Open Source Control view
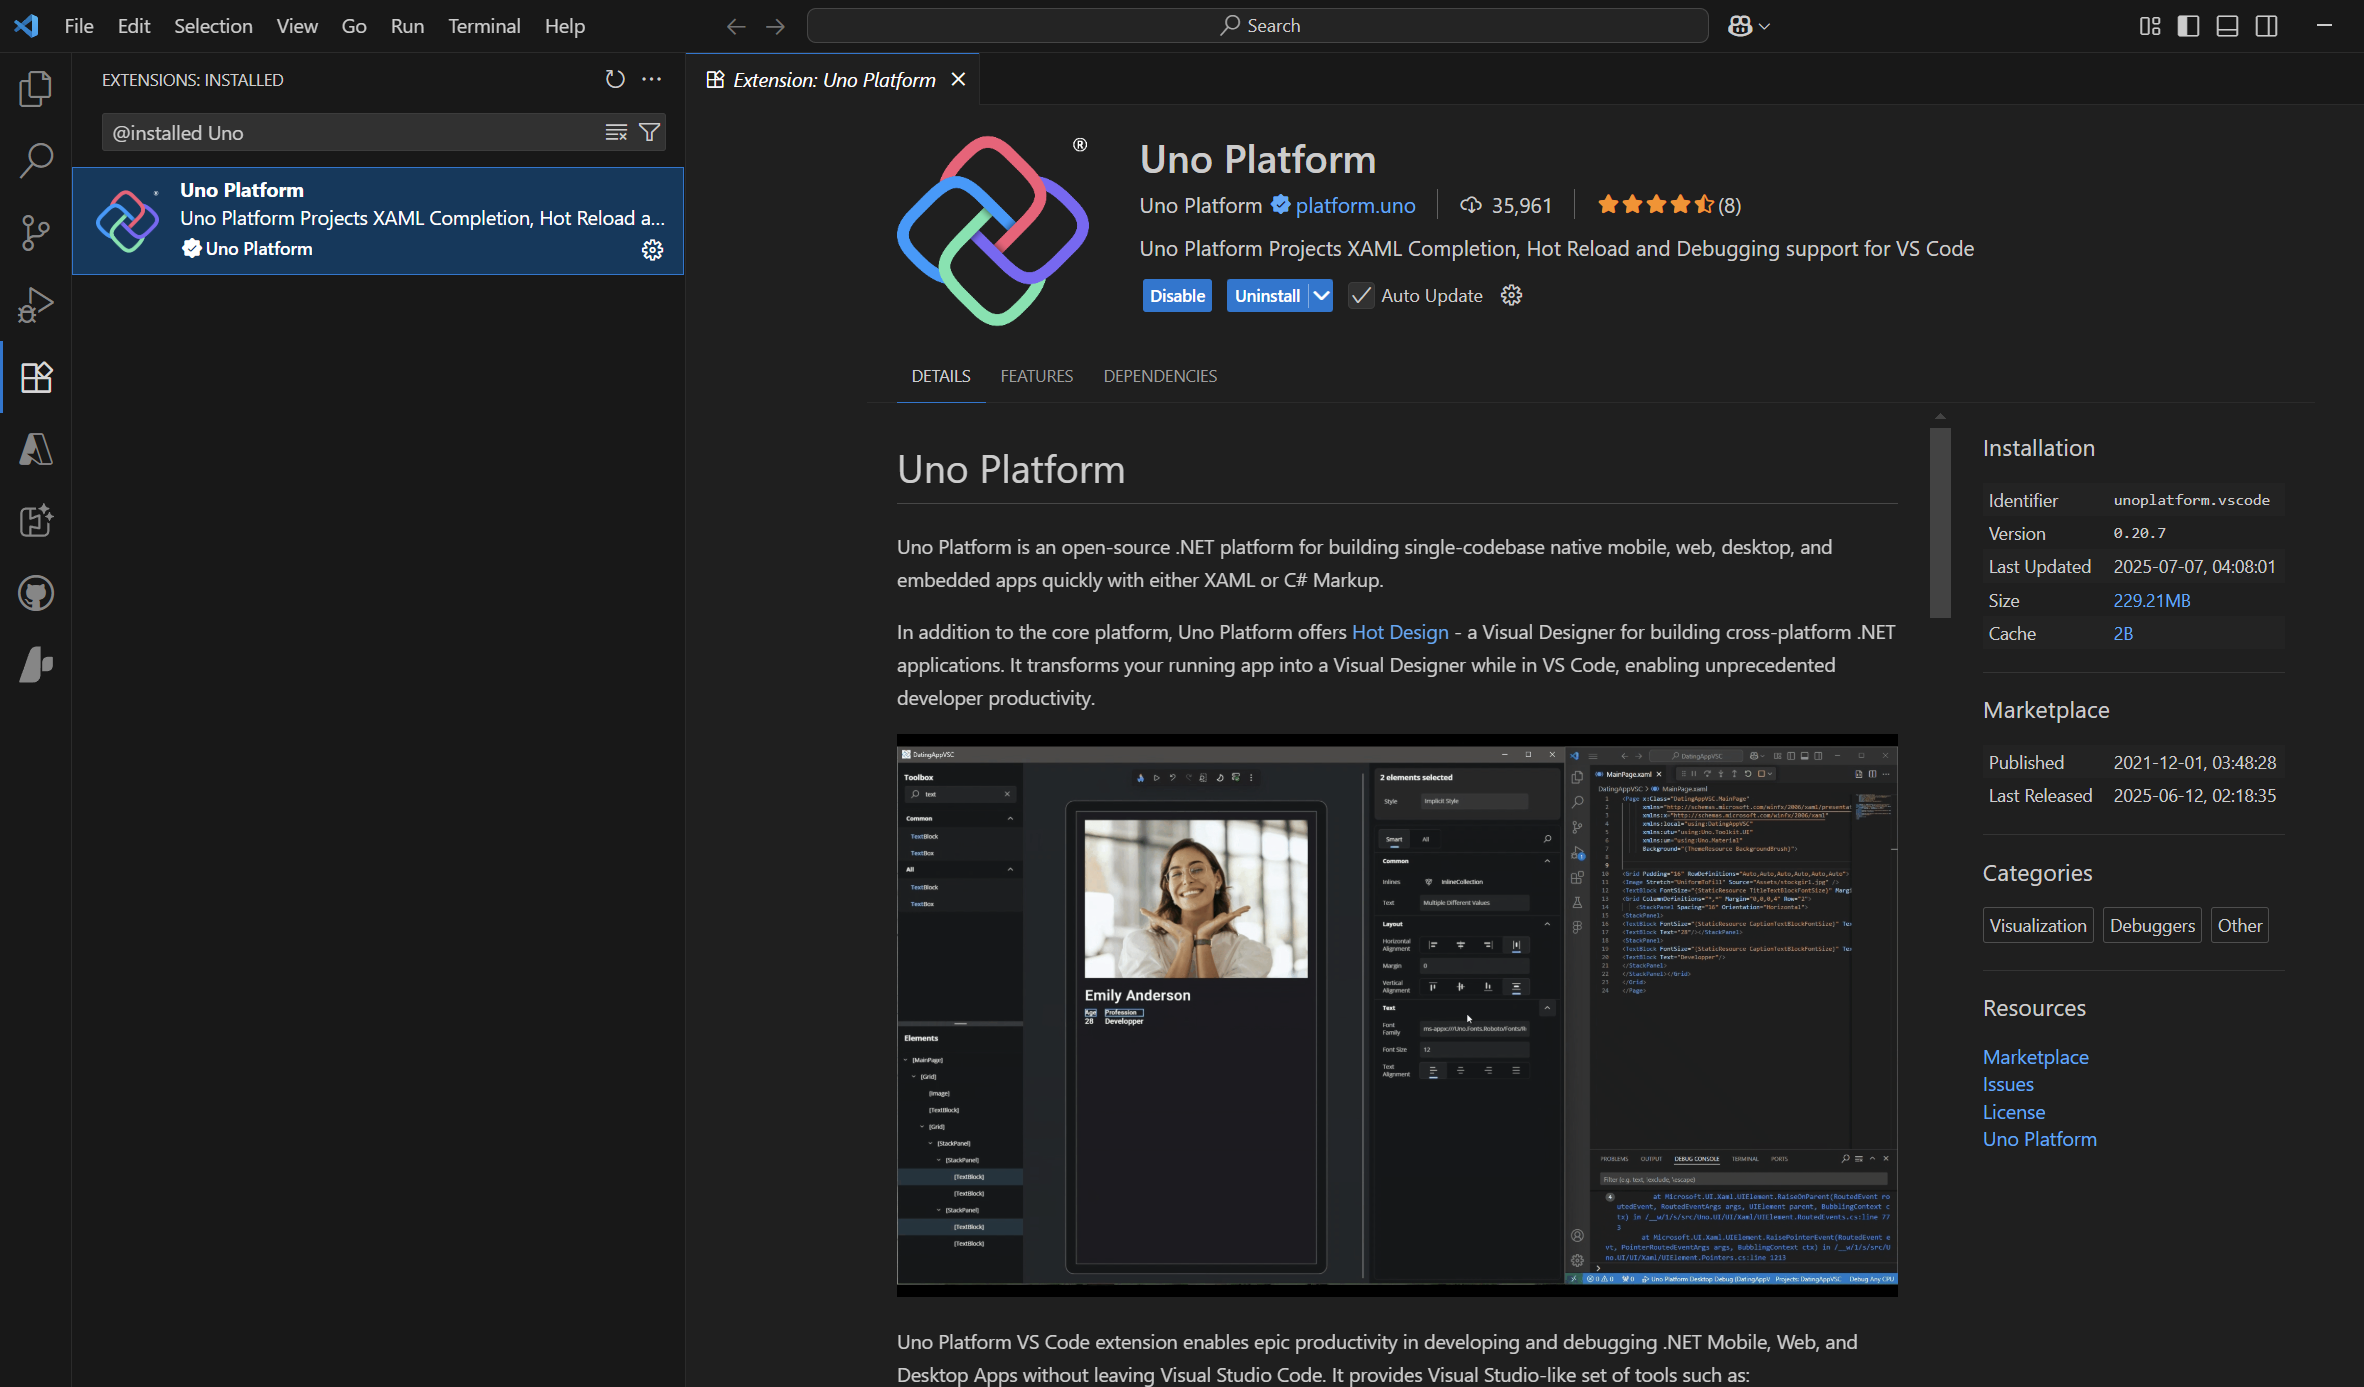 tap(36, 232)
